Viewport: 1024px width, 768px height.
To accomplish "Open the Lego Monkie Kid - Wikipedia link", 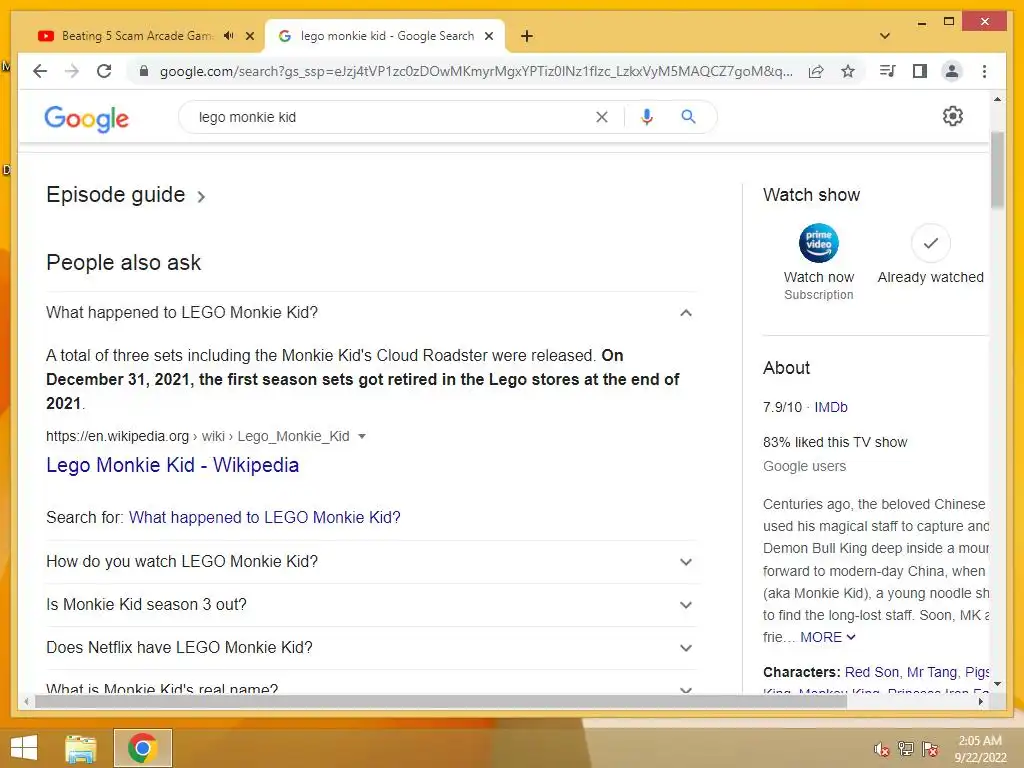I will (x=172, y=465).
